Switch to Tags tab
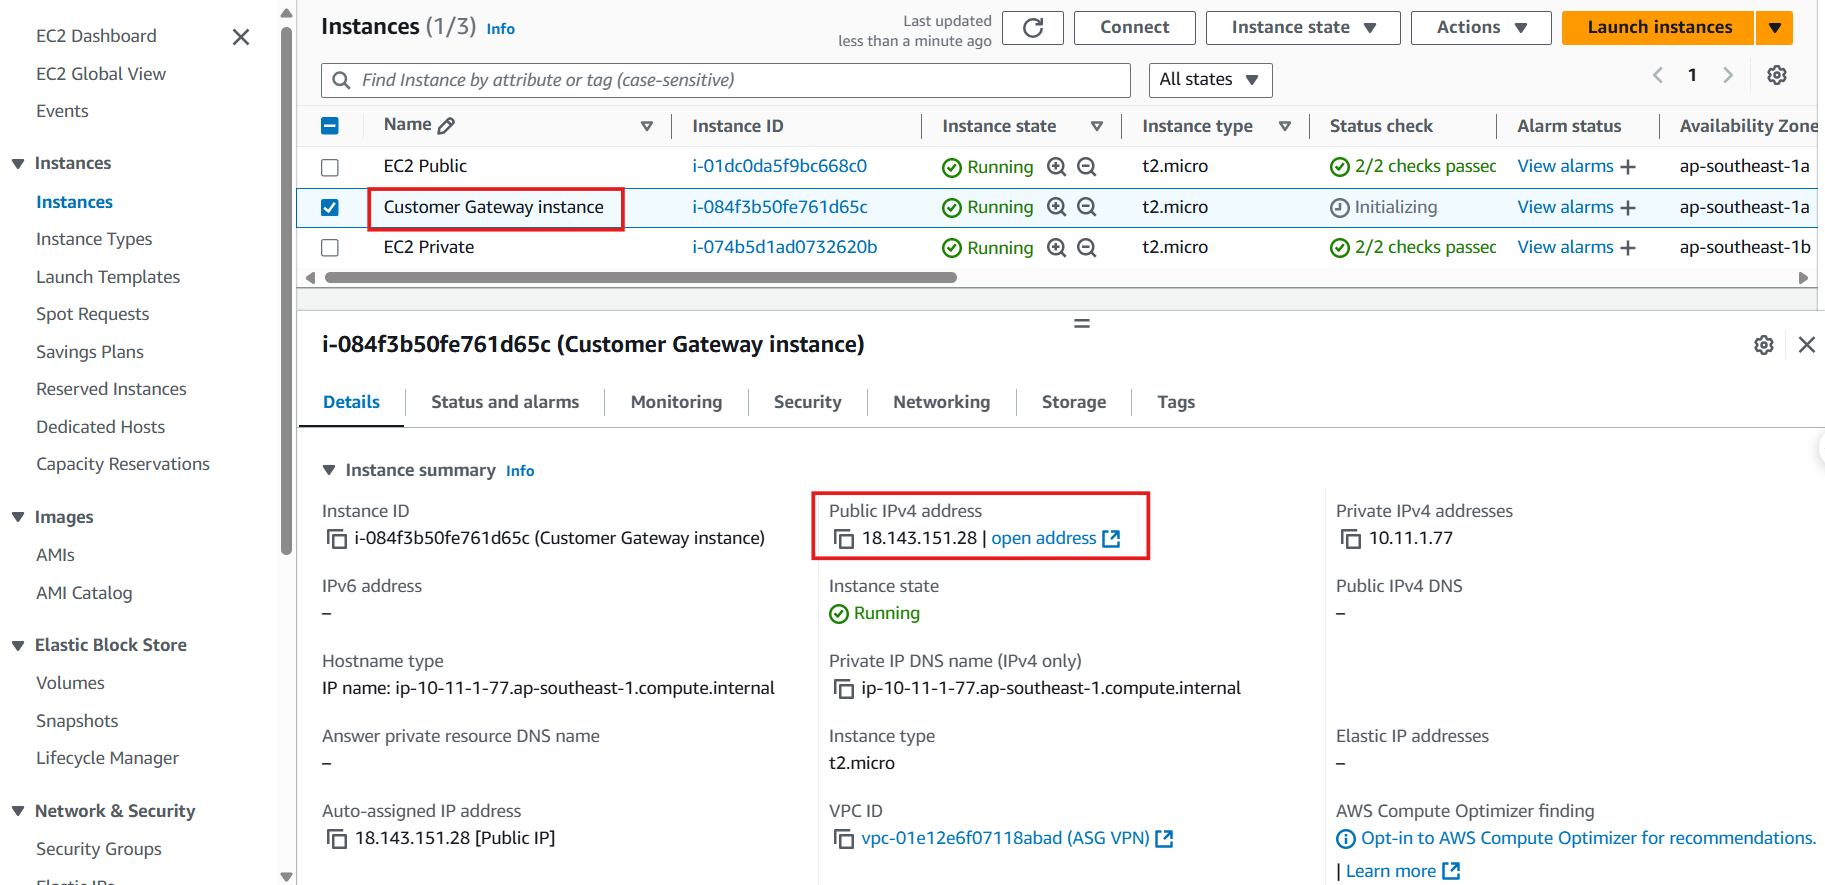1825x885 pixels. [x=1176, y=402]
